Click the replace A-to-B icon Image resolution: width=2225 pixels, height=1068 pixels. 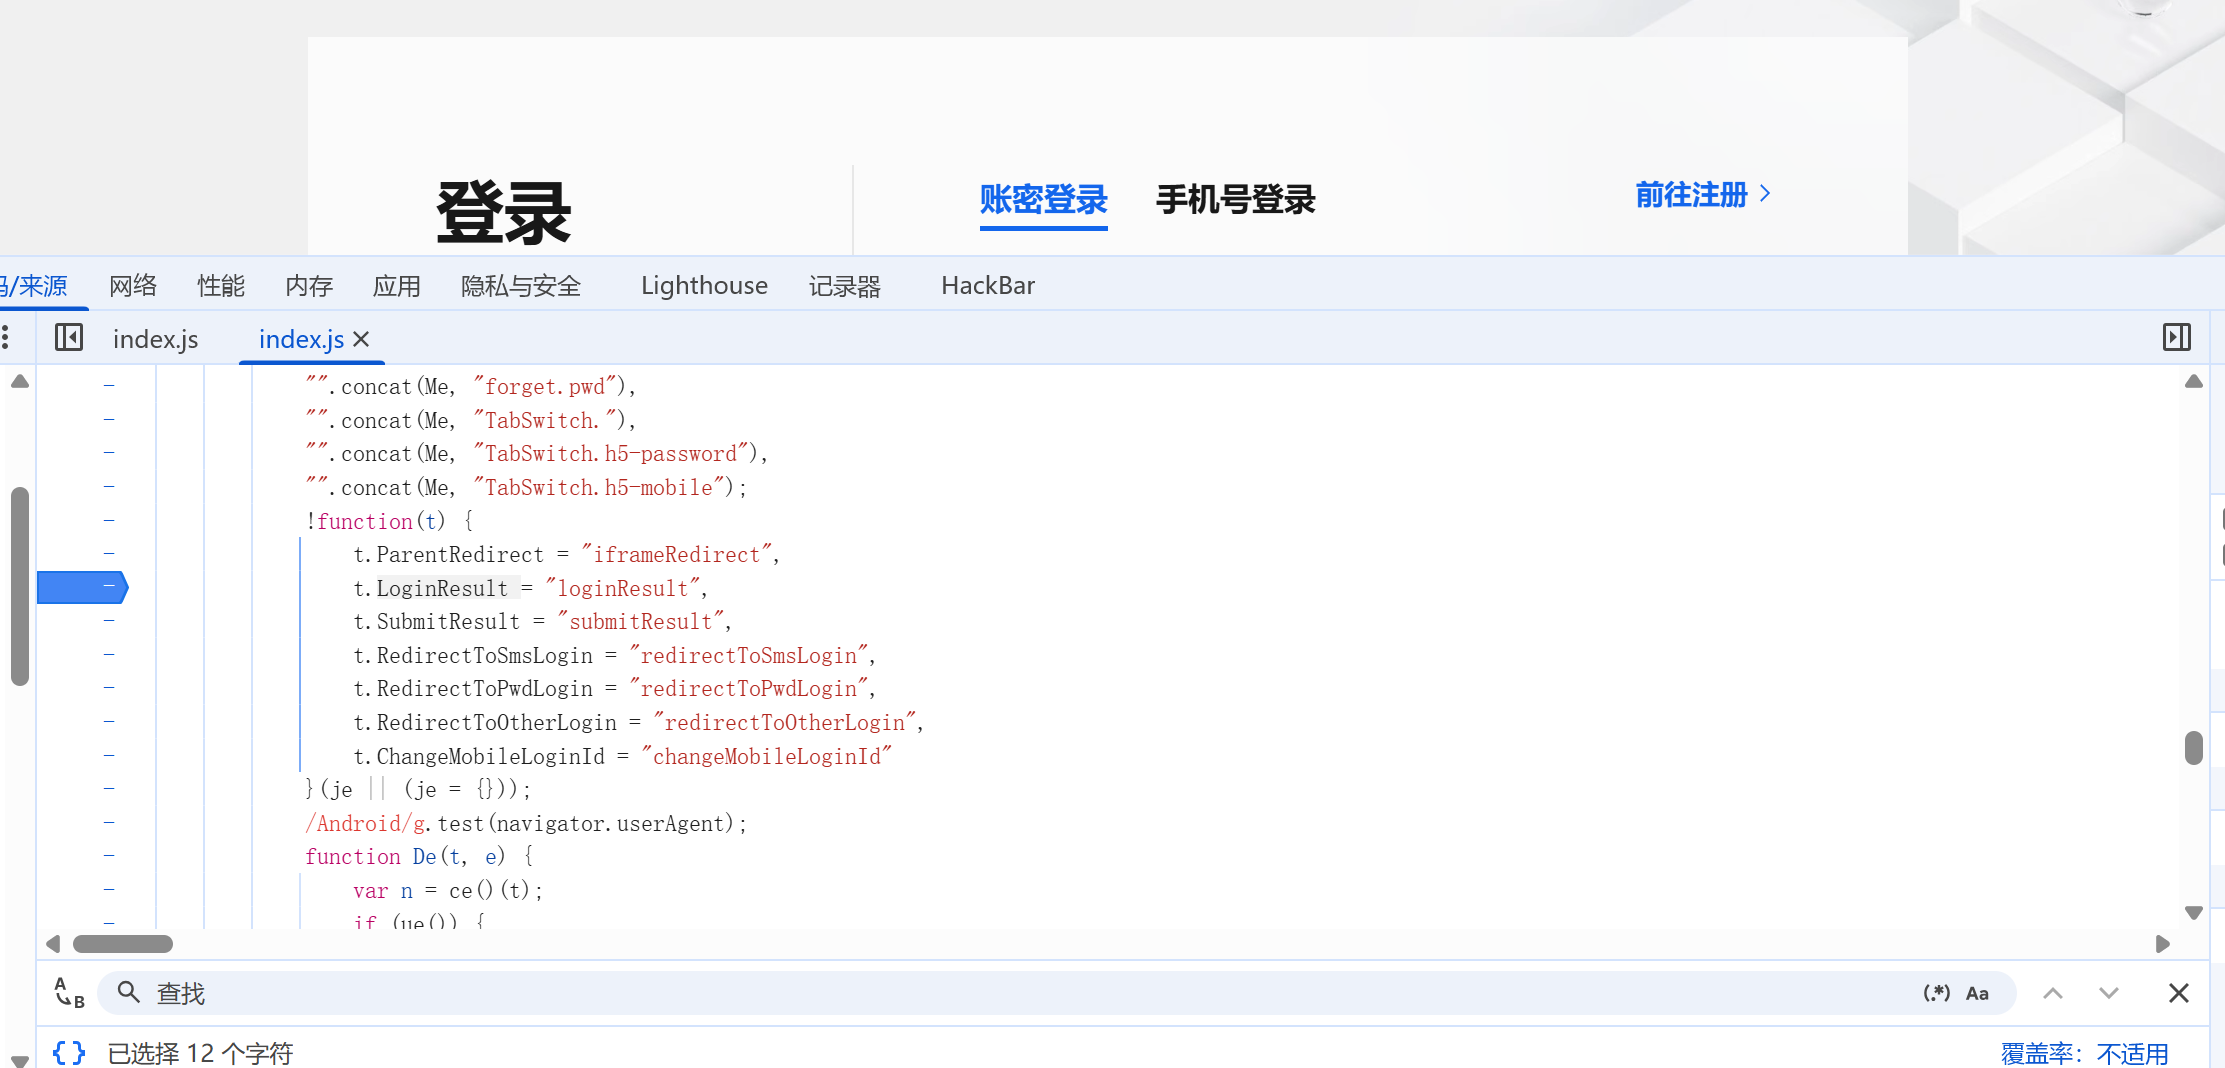point(69,993)
